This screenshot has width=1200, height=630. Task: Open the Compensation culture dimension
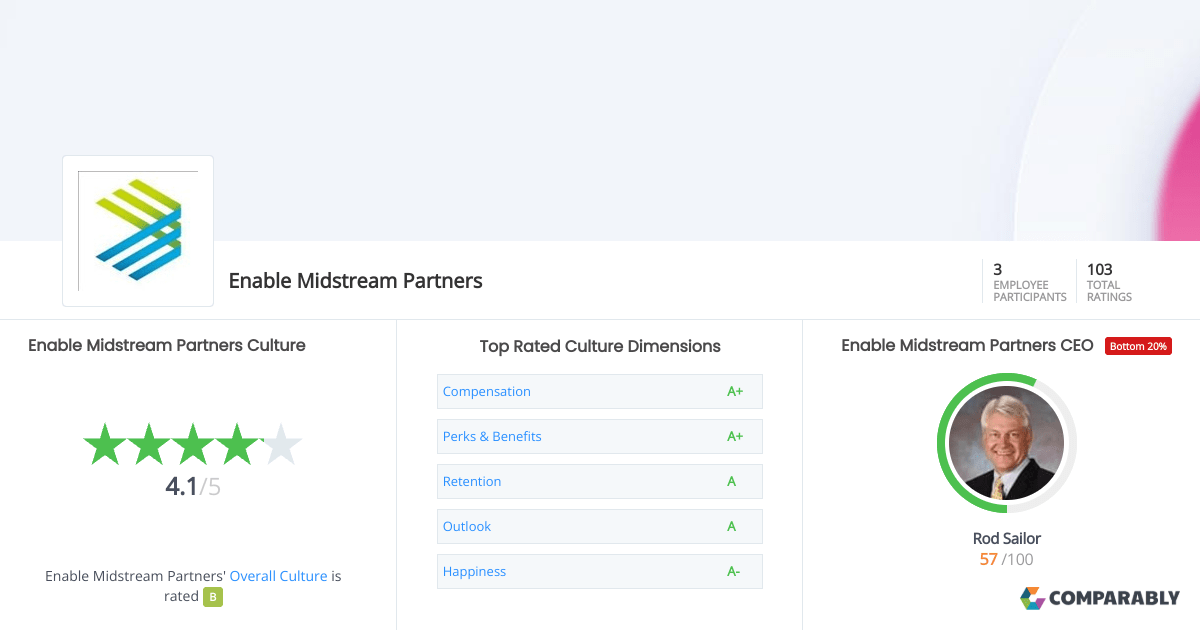point(487,392)
